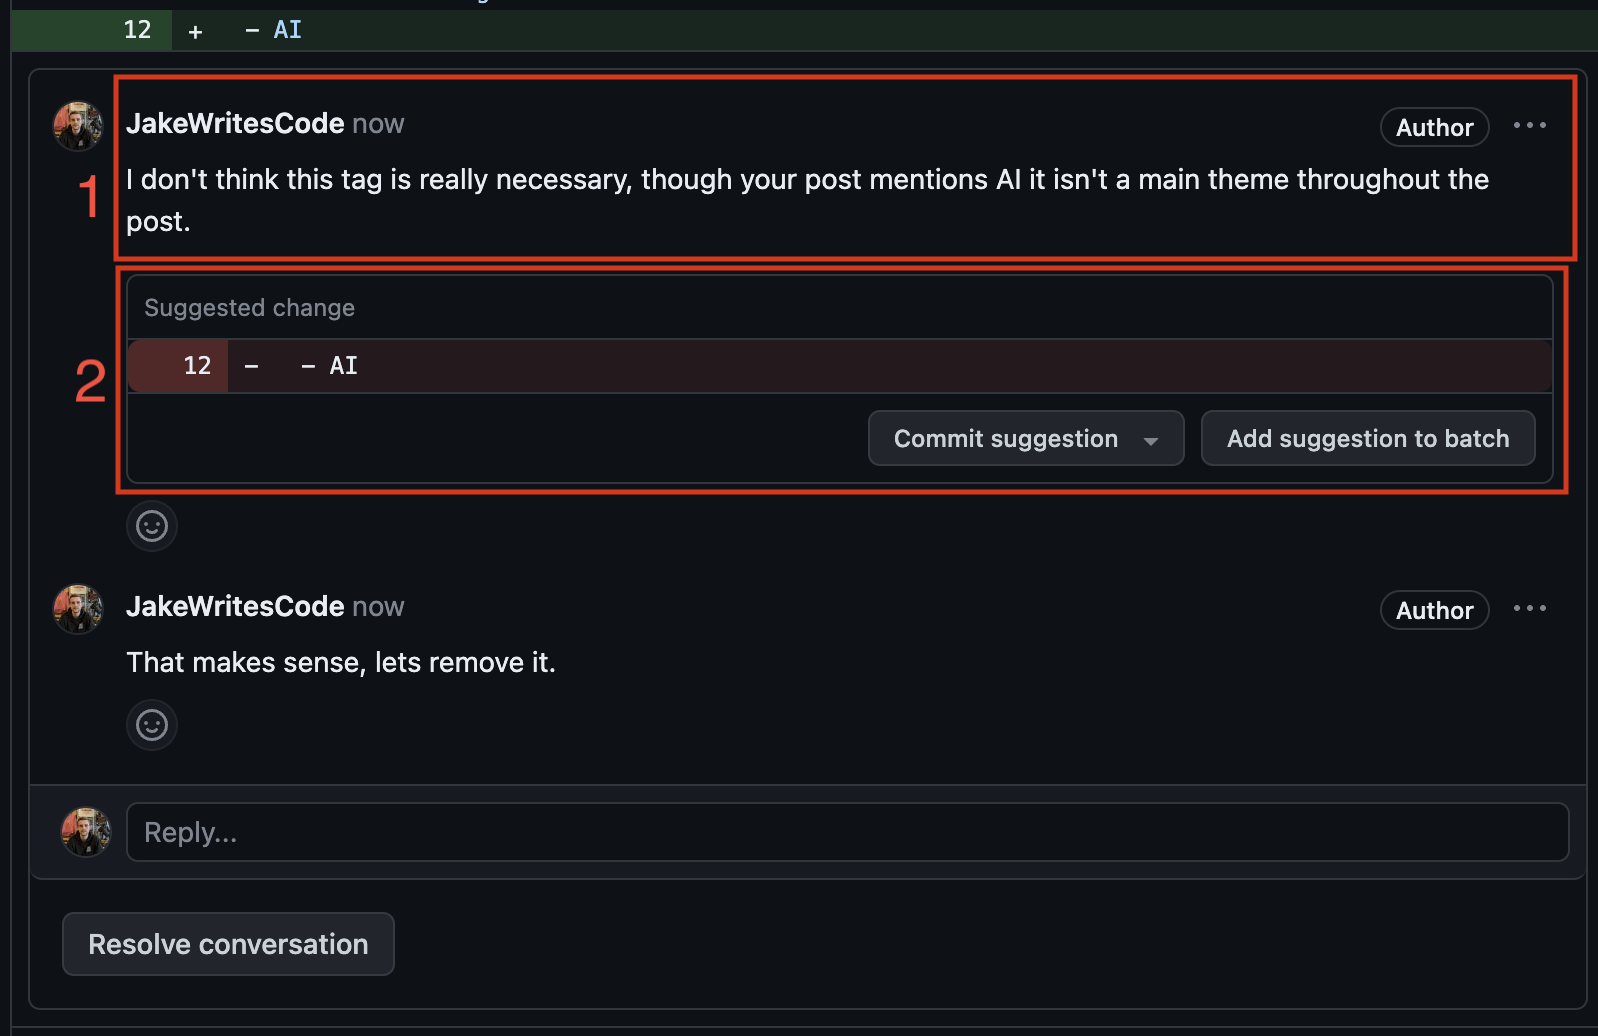Open the kebab menu on the second comment
The image size is (1598, 1036).
click(1531, 608)
